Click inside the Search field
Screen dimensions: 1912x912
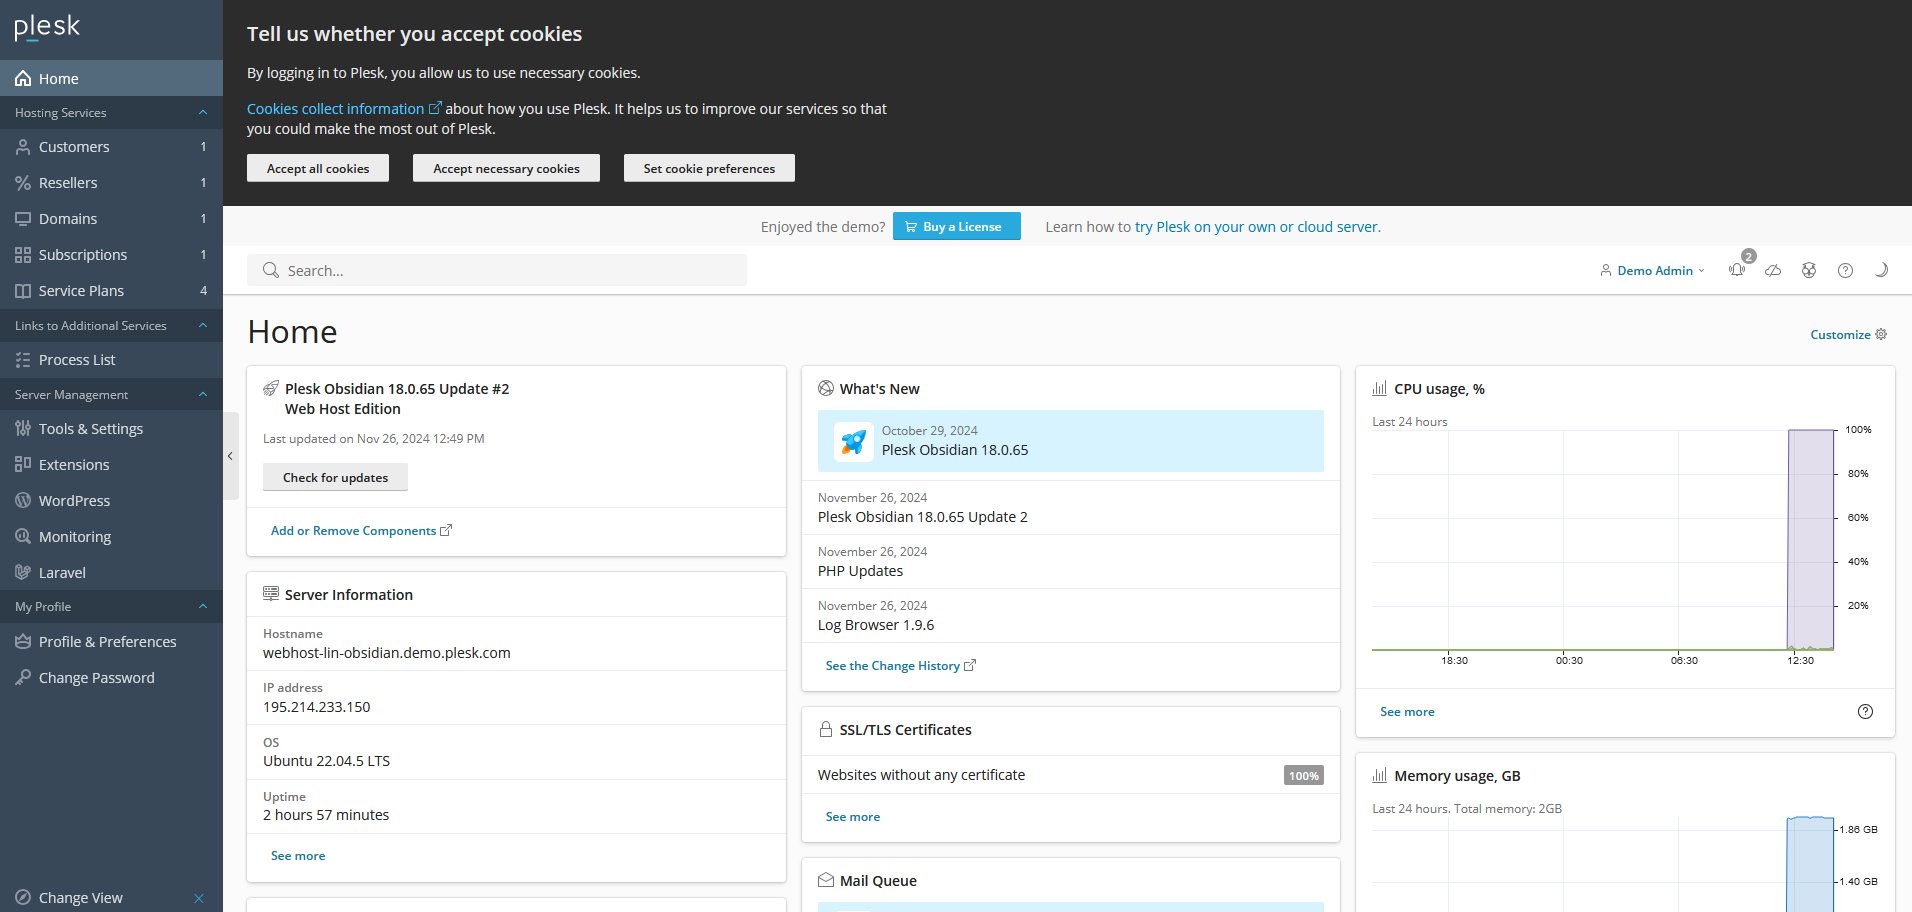(x=497, y=270)
